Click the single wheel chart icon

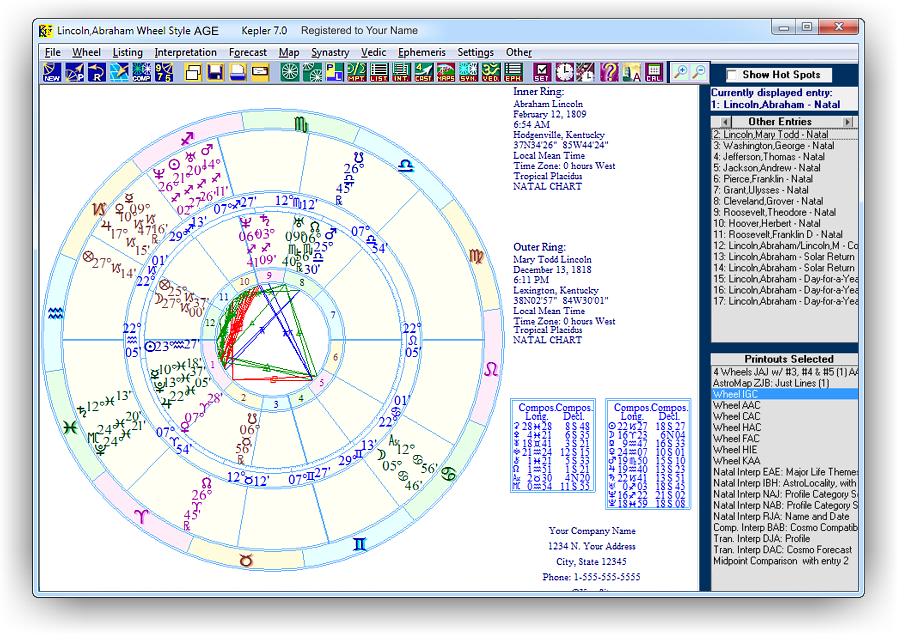pyautogui.click(x=289, y=73)
